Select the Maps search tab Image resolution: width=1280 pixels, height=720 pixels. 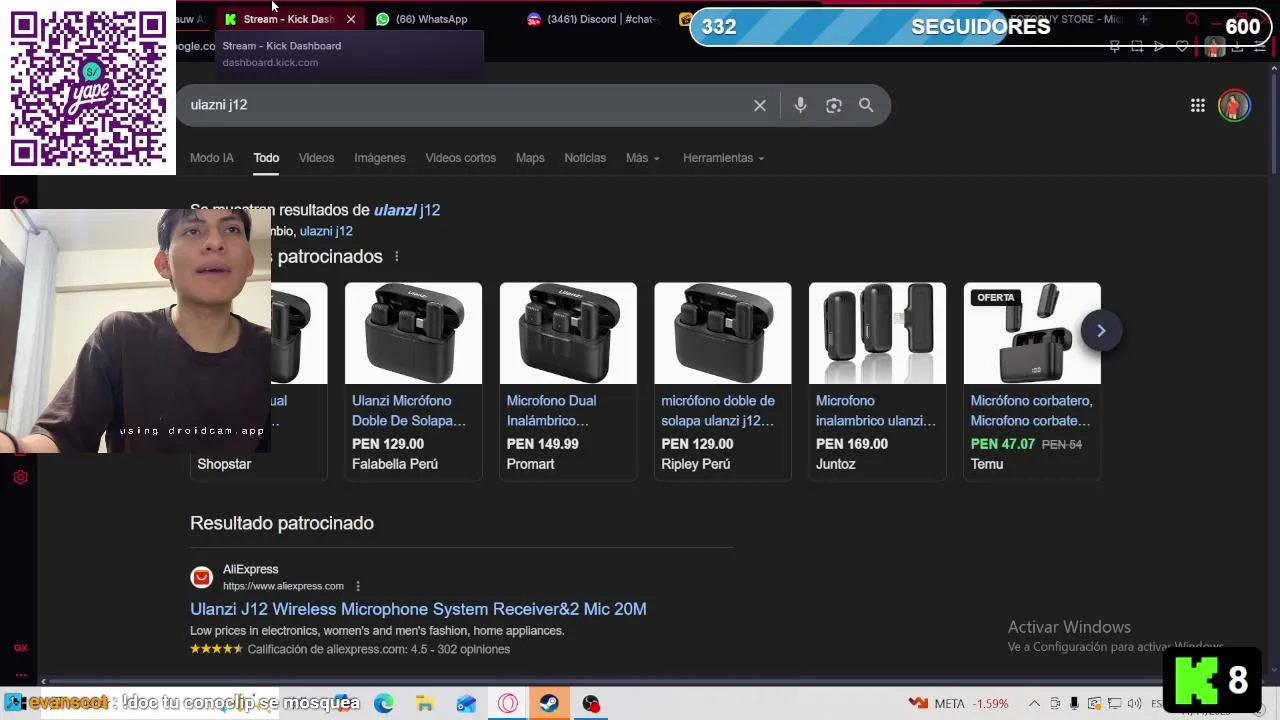[x=530, y=158]
